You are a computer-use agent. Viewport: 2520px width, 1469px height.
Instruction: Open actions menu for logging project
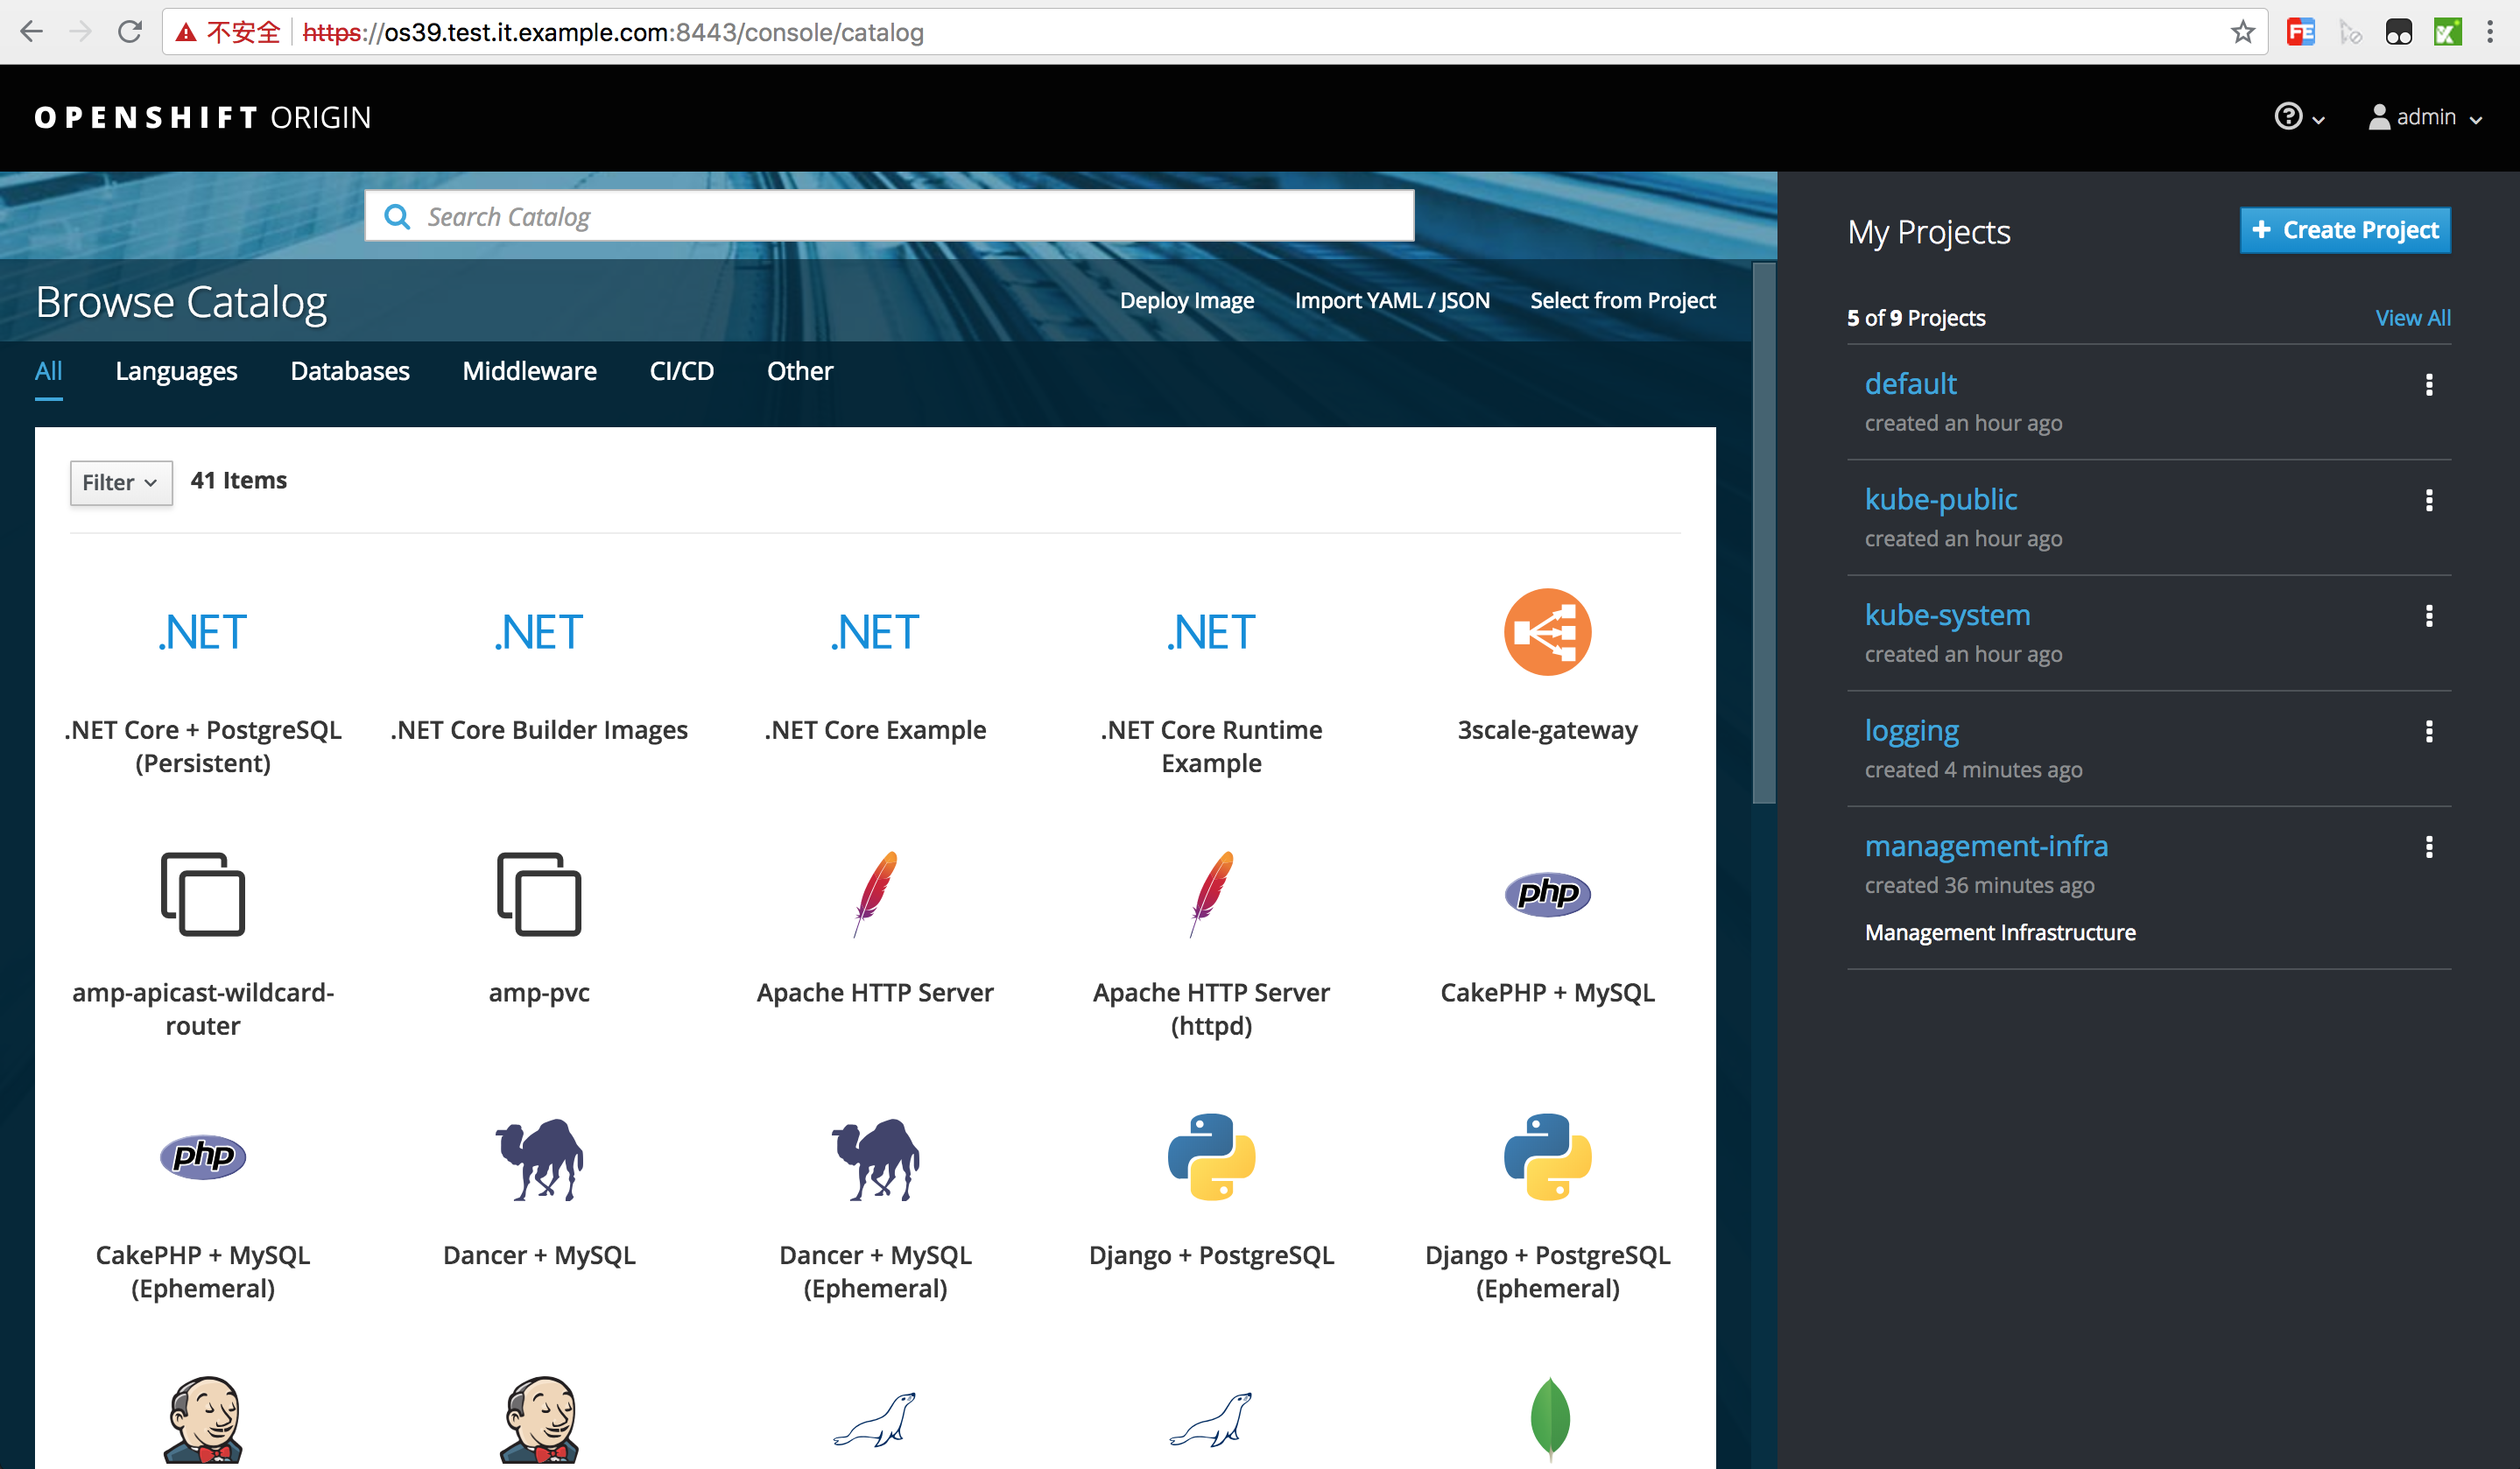[2428, 731]
